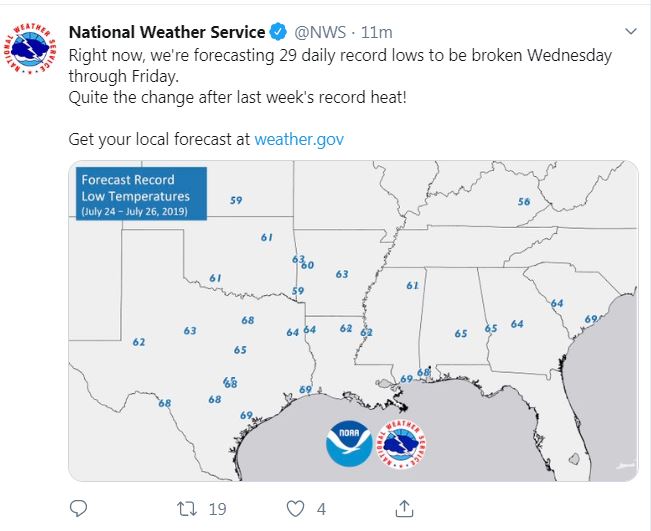Click the retweet arrows icon
The width and height of the screenshot is (651, 531).
click(186, 509)
